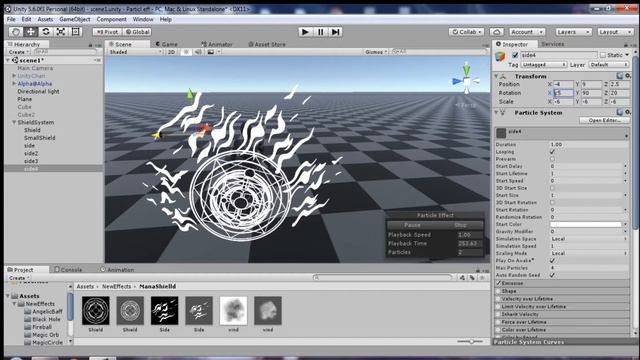Open the Layers dropdown

coord(573,32)
